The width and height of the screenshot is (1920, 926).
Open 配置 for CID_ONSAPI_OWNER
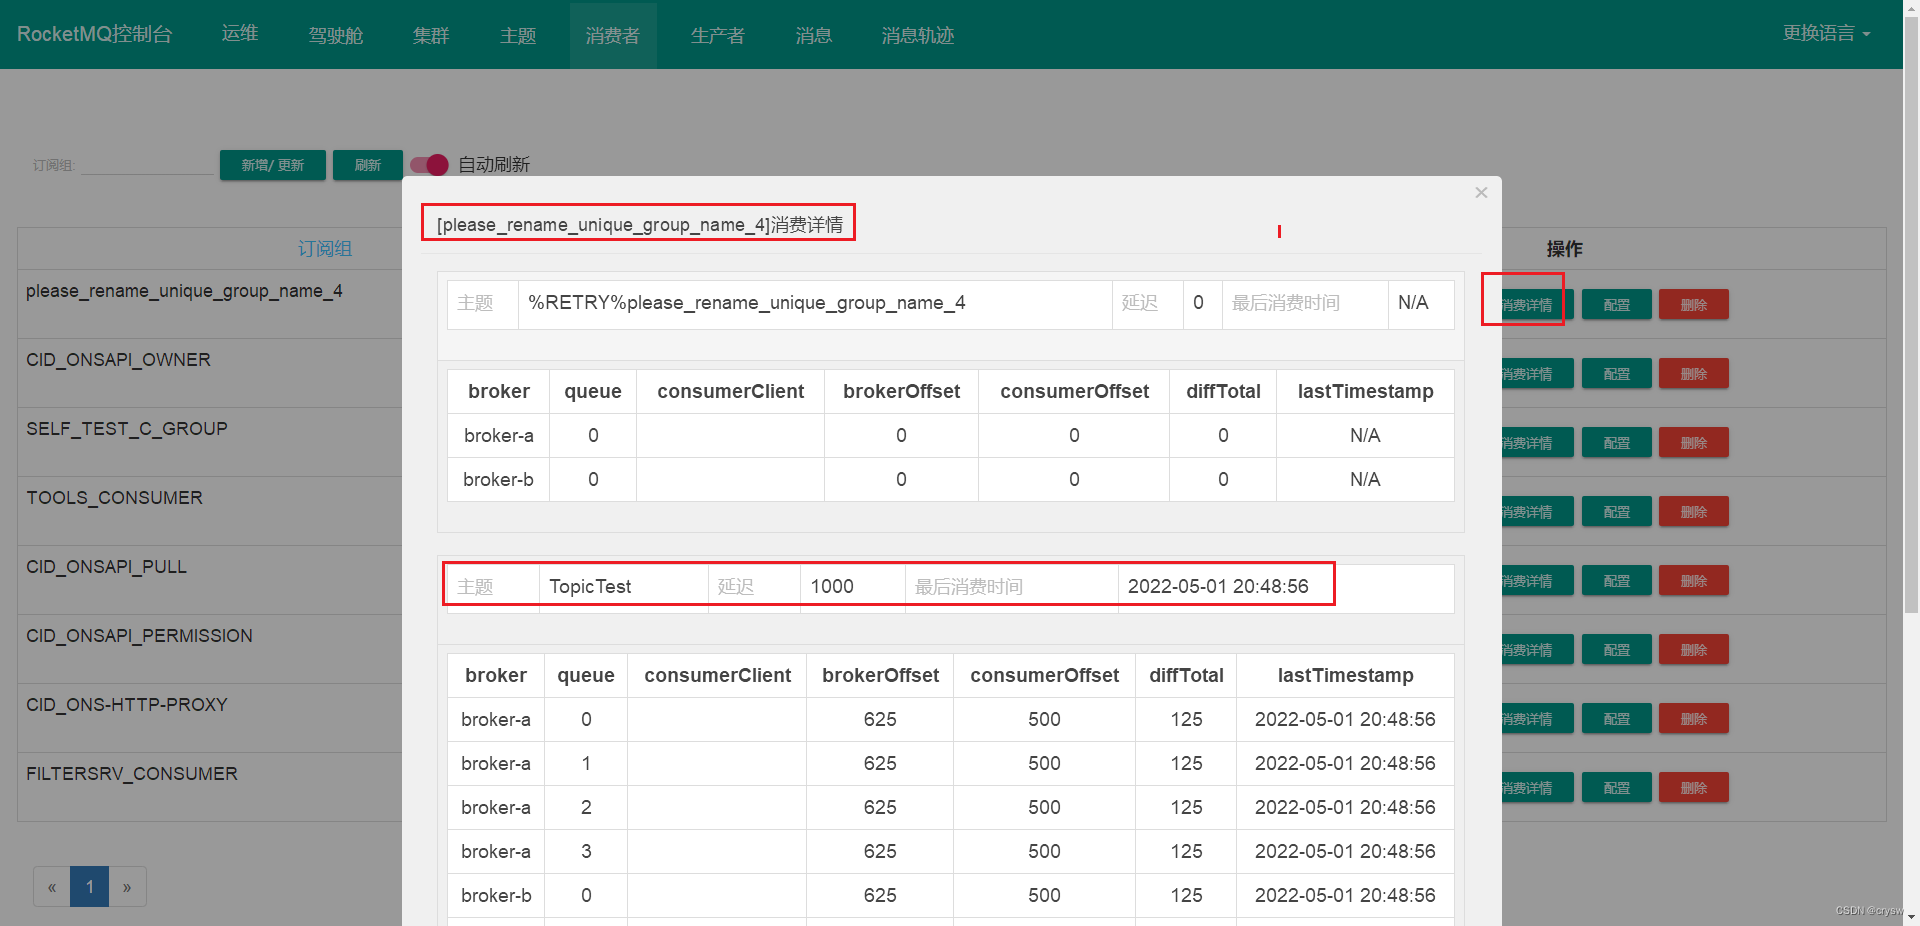coord(1617,374)
